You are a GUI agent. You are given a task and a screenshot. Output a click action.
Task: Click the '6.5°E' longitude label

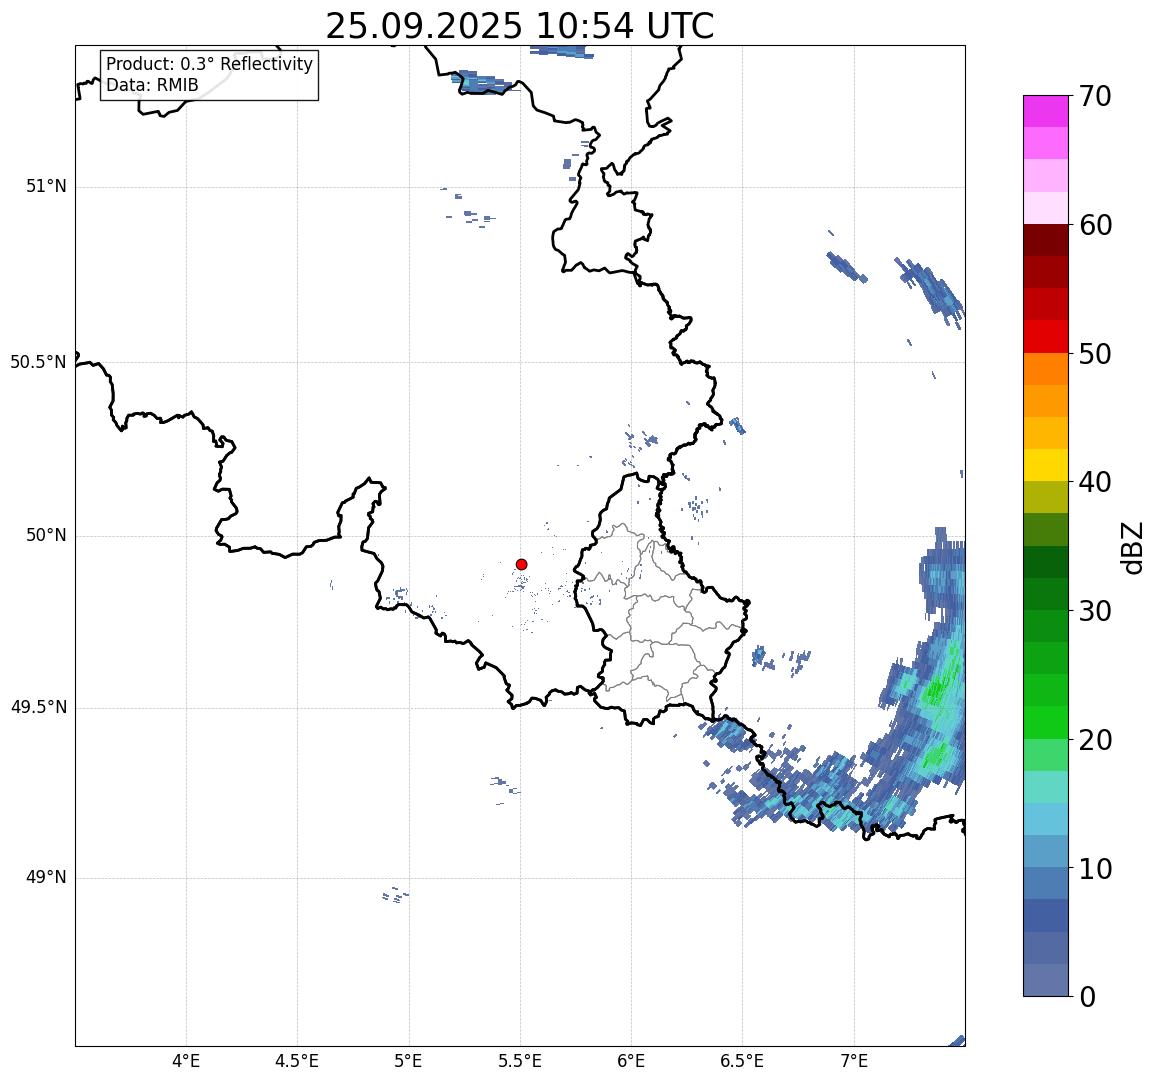pos(742,1061)
